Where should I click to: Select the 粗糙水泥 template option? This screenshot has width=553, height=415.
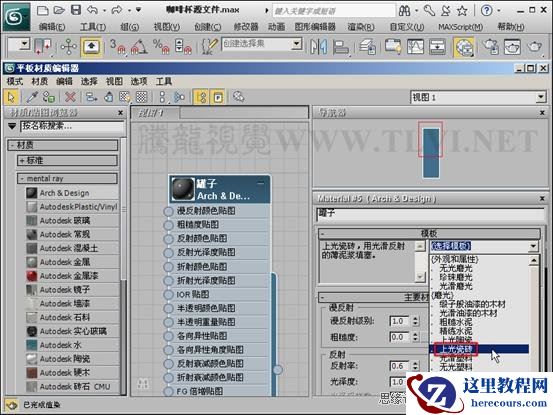tap(456, 322)
